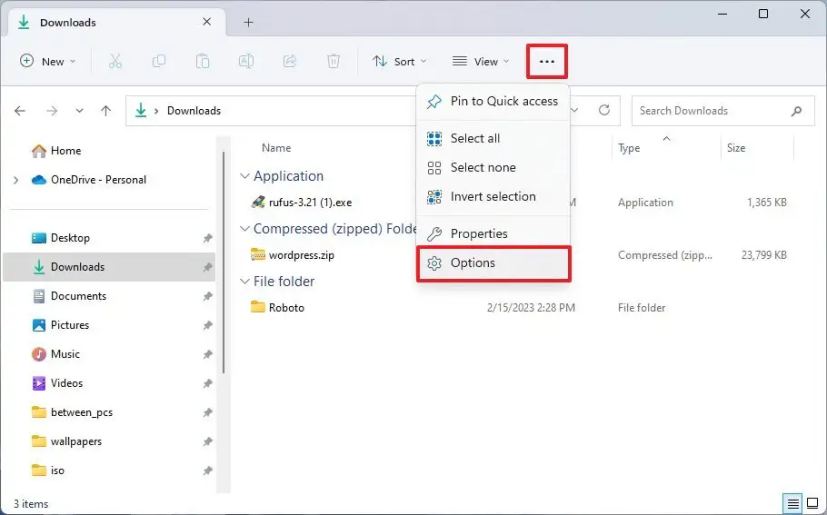Collapse the File folder group
The height and width of the screenshot is (515, 827).
pyautogui.click(x=245, y=282)
